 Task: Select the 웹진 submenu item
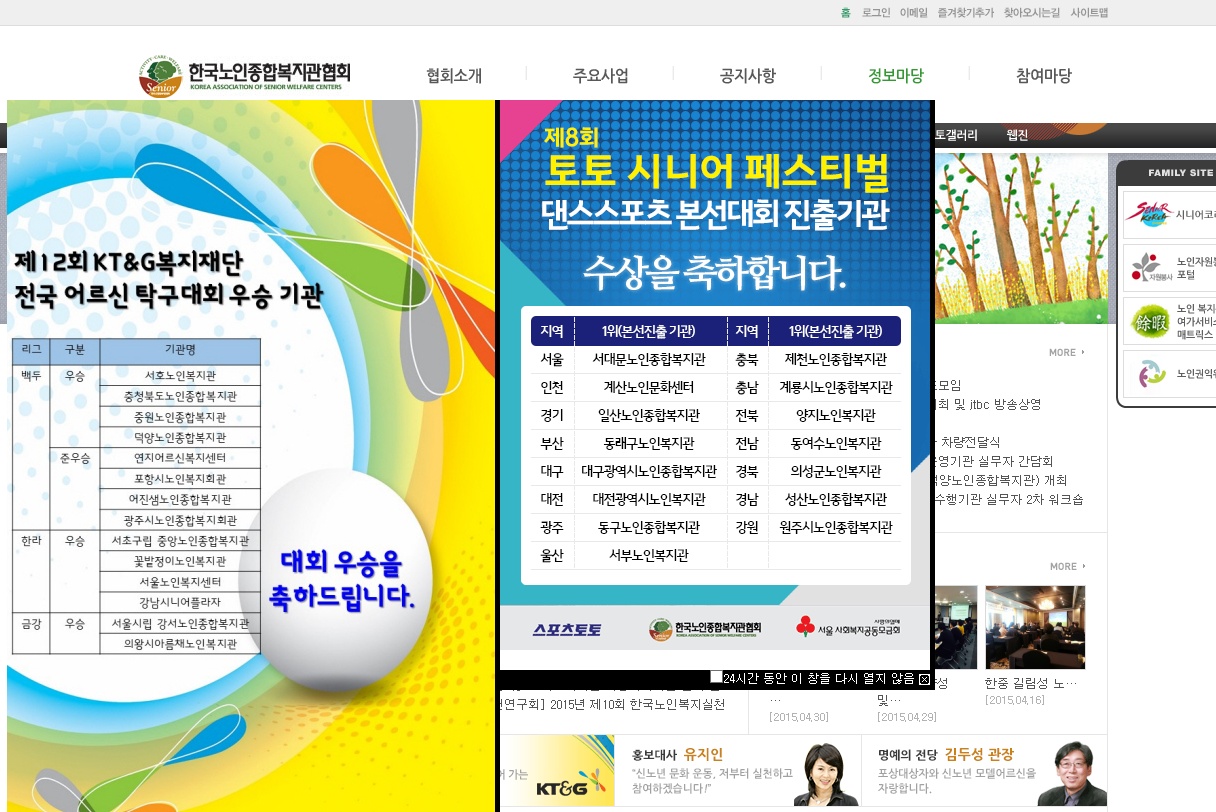pyautogui.click(x=1017, y=135)
